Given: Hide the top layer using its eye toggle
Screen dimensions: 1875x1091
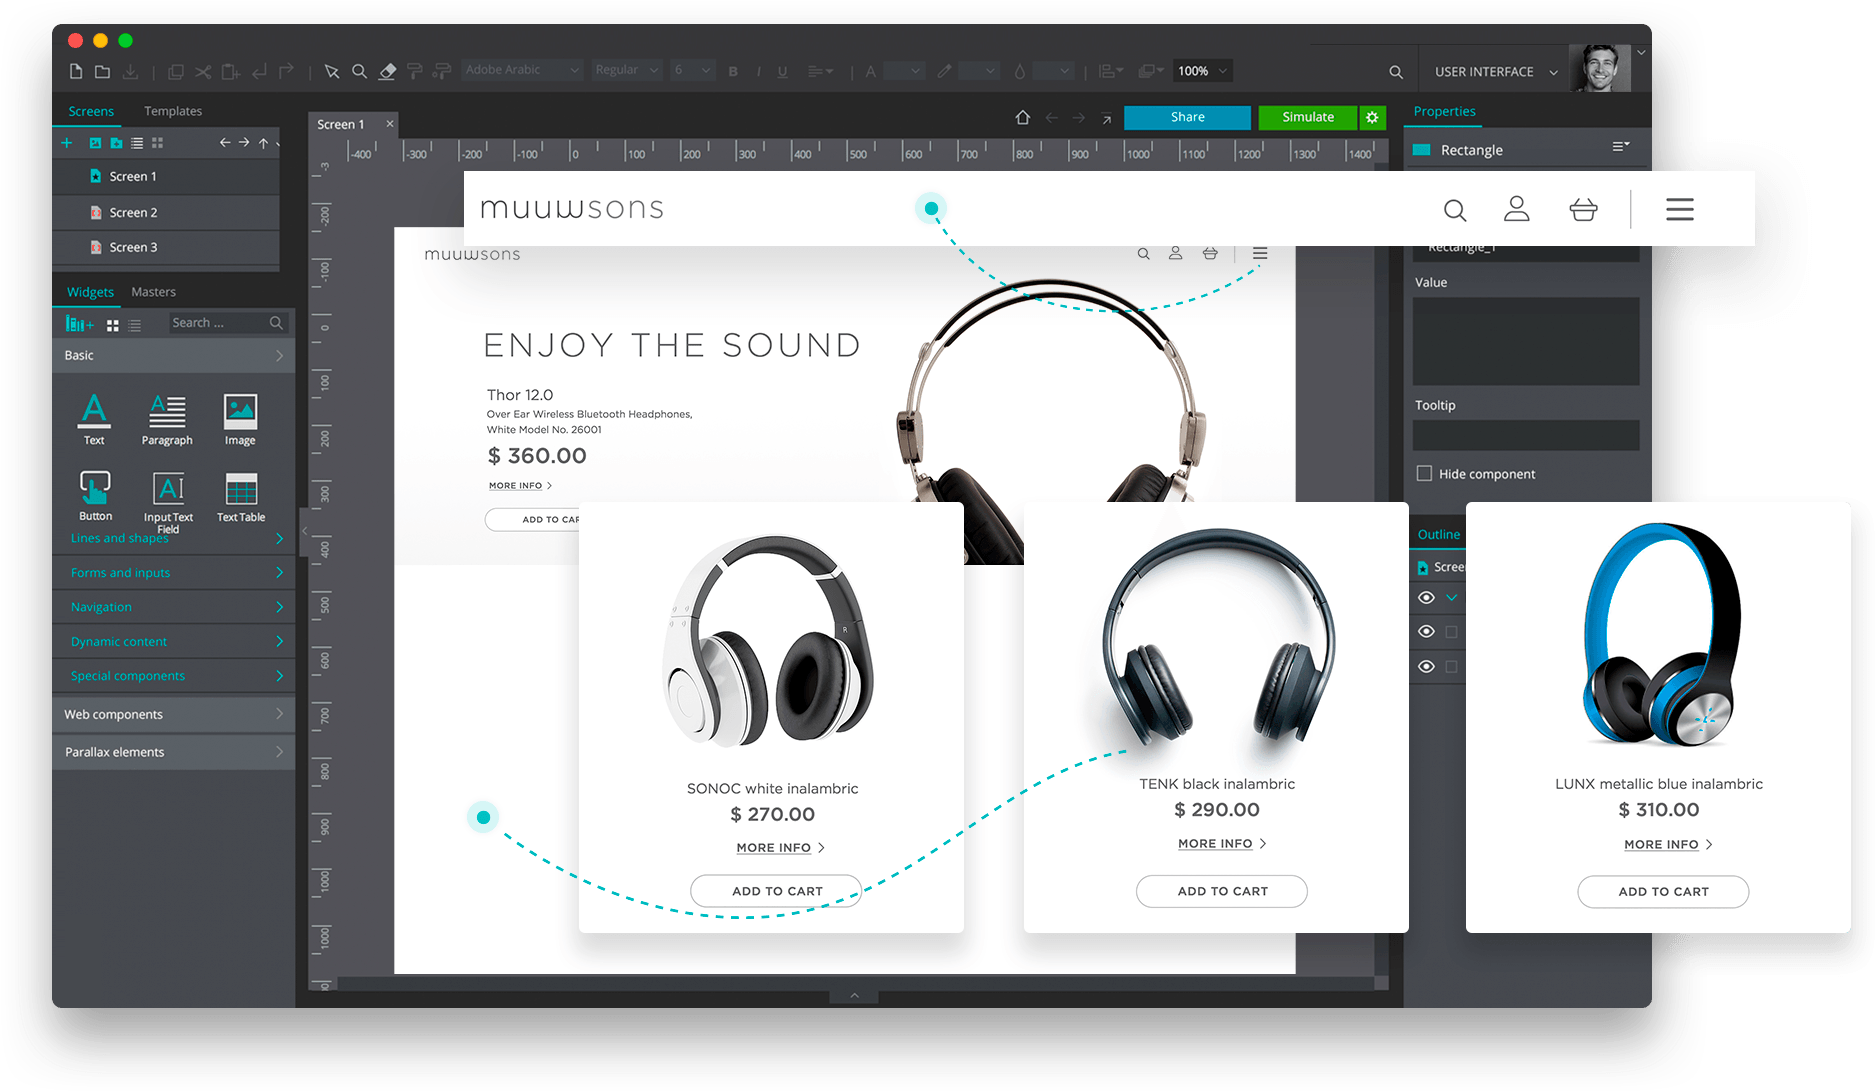Looking at the screenshot, I should pyautogui.click(x=1426, y=597).
